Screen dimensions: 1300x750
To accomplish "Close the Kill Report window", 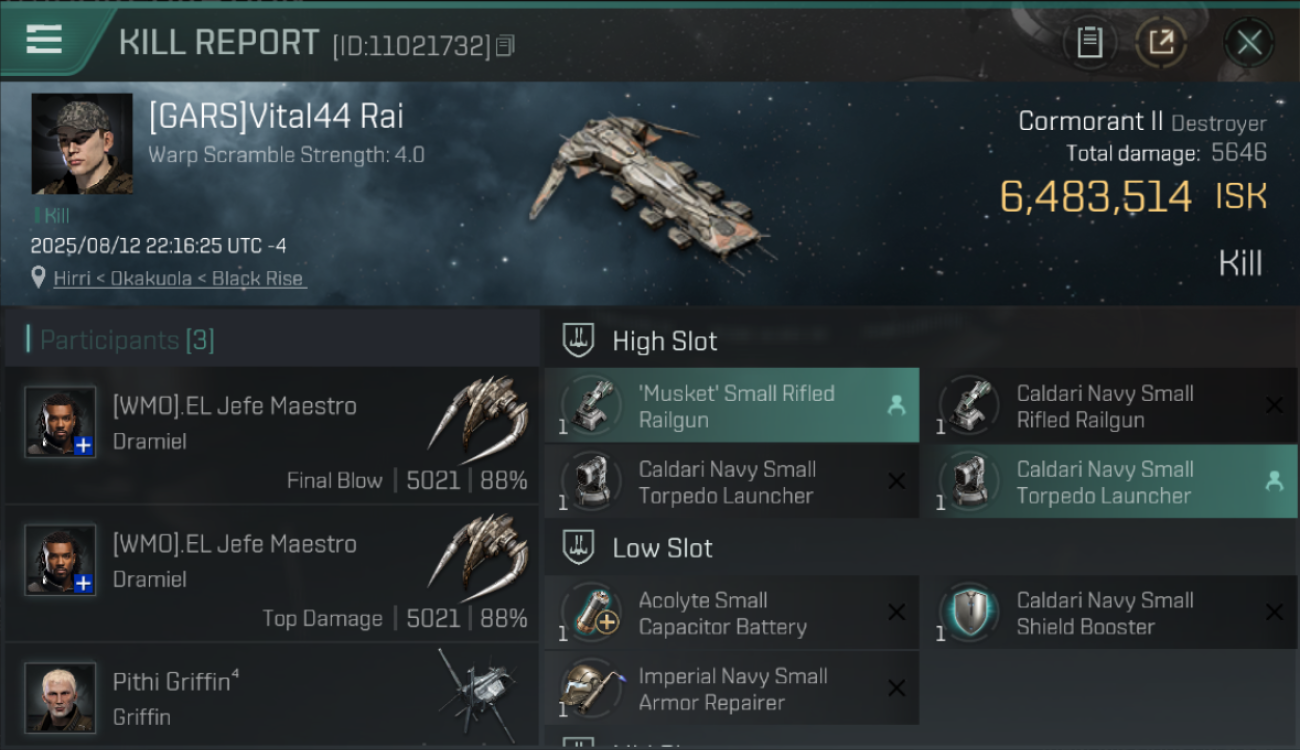I will 1249,42.
